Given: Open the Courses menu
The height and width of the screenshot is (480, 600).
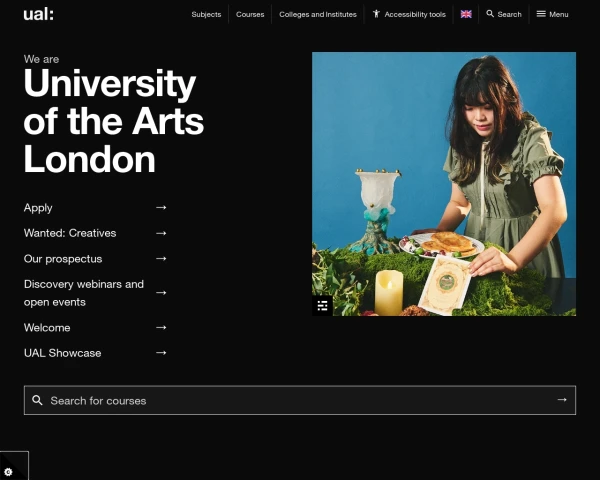Looking at the screenshot, I should pyautogui.click(x=250, y=14).
